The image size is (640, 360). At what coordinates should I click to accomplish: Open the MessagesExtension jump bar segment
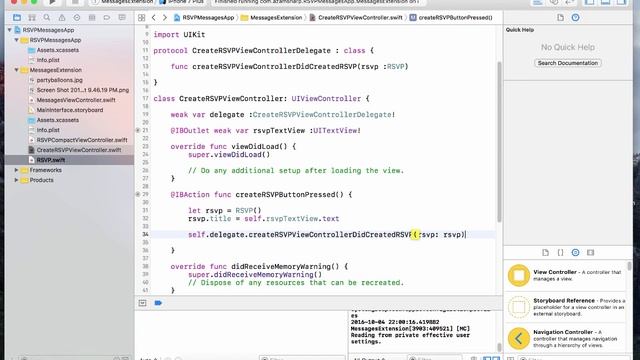click(271, 18)
